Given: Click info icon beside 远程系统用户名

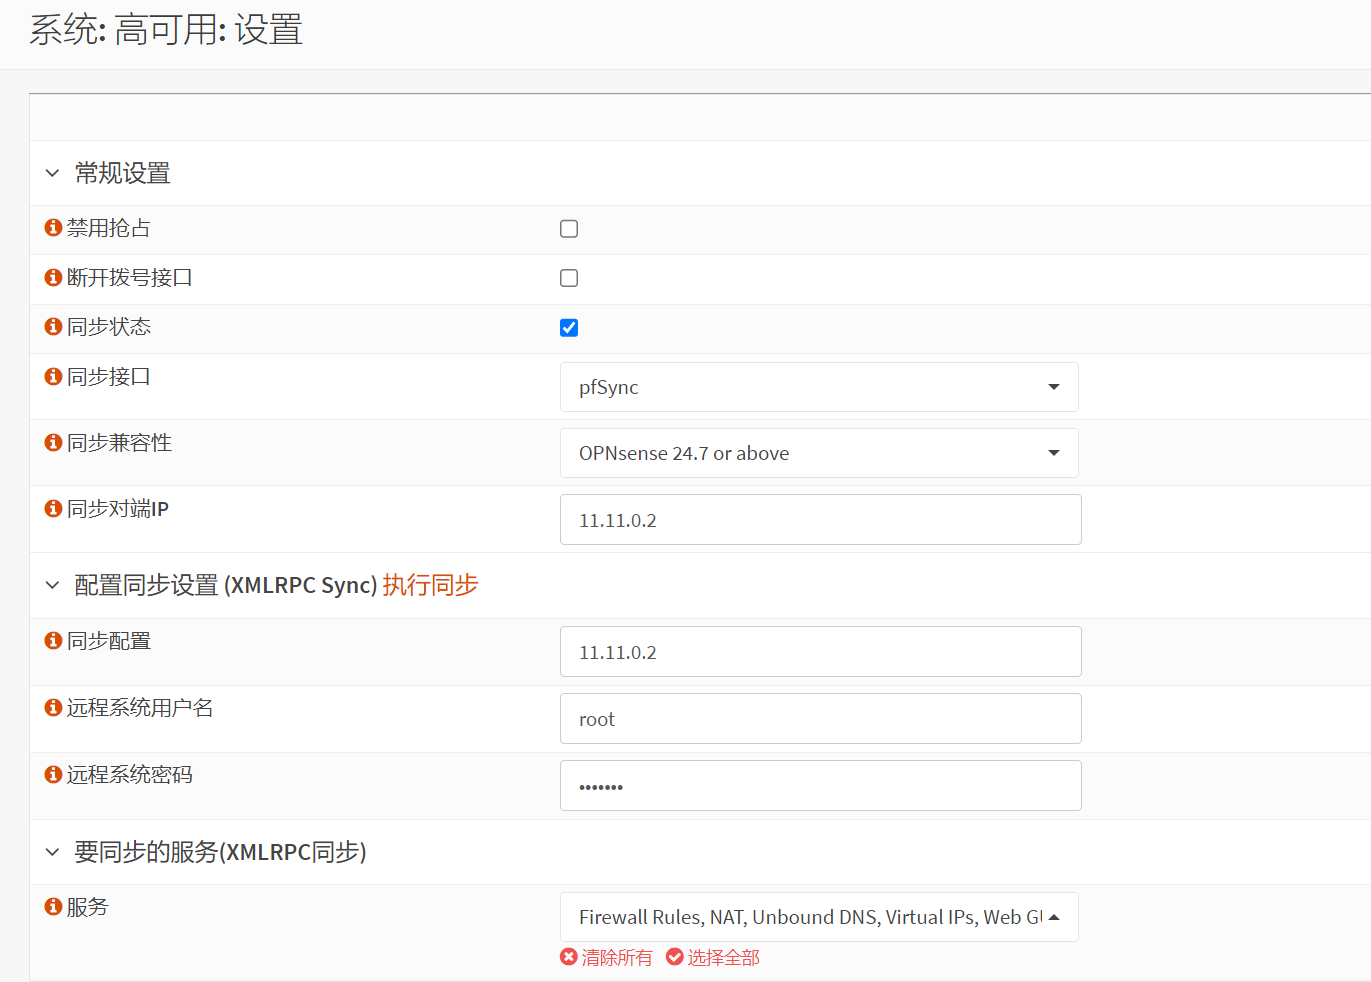Looking at the screenshot, I should (53, 708).
